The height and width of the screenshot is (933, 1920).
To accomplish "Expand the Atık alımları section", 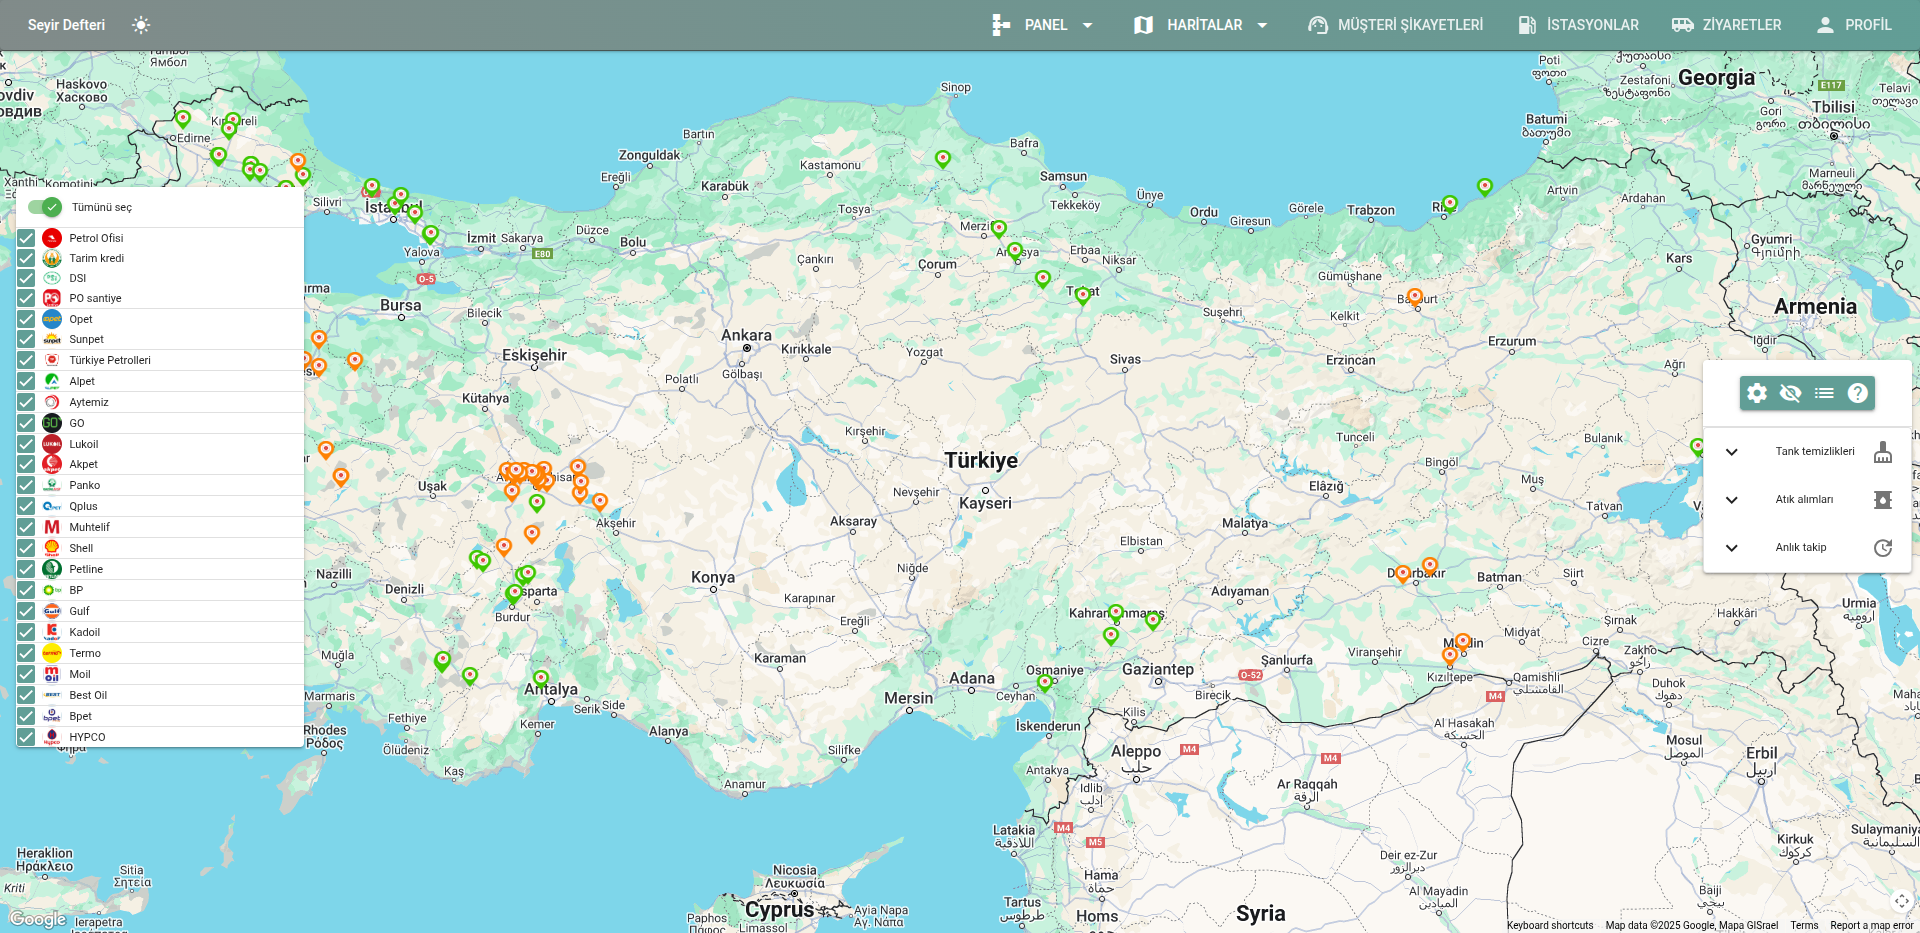I will pos(1732,500).
